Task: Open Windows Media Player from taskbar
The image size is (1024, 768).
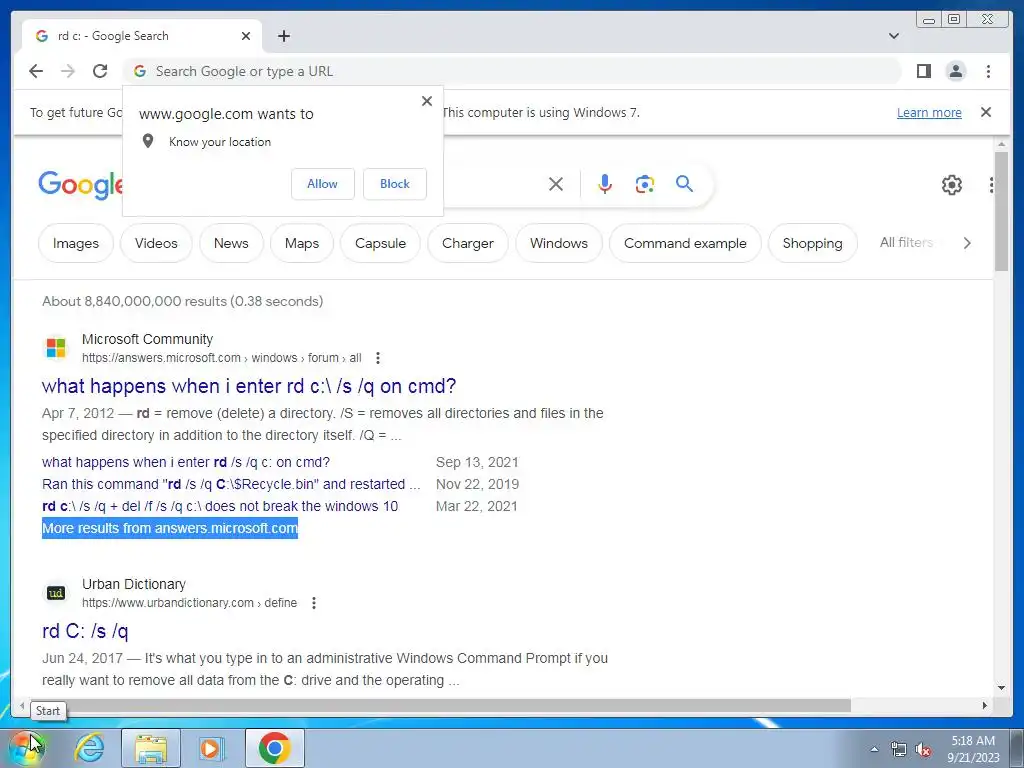Action: coord(210,748)
